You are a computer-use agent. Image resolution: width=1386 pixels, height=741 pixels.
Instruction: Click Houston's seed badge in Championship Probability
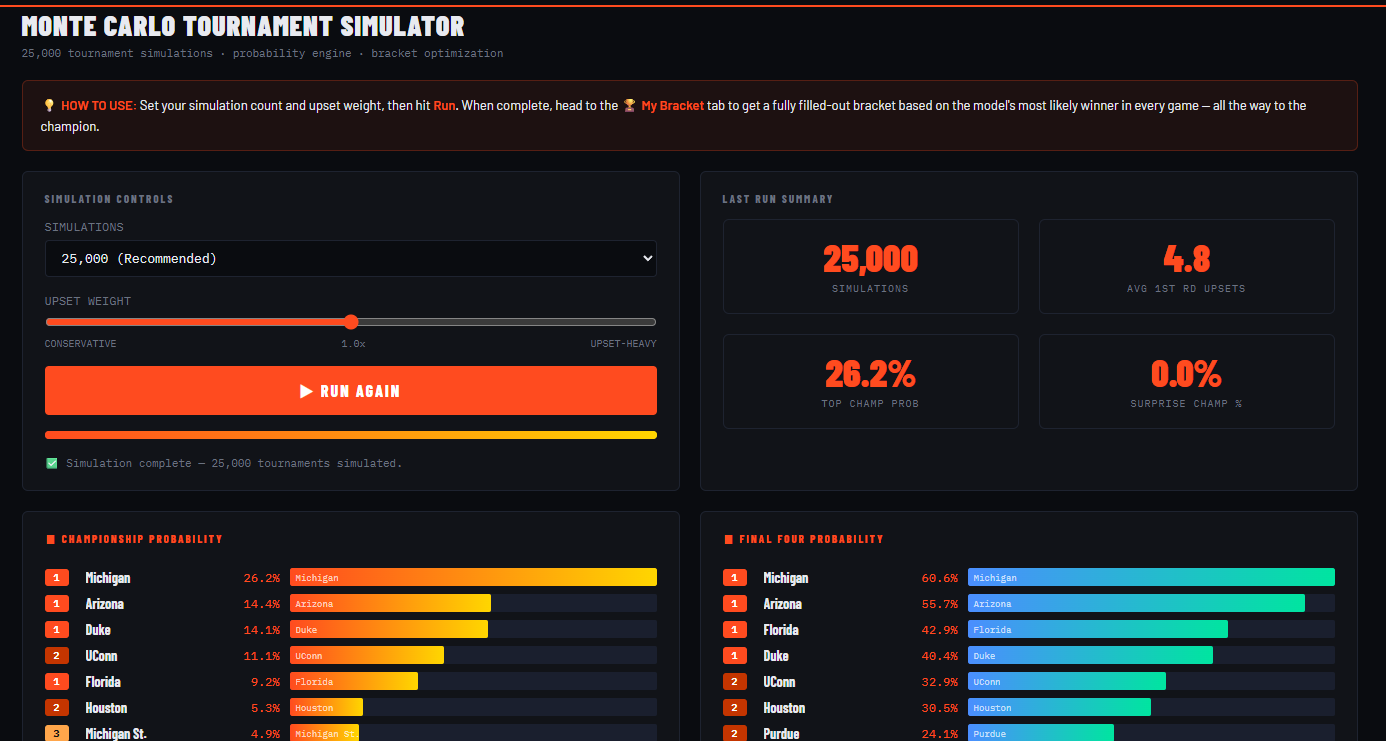(57, 708)
